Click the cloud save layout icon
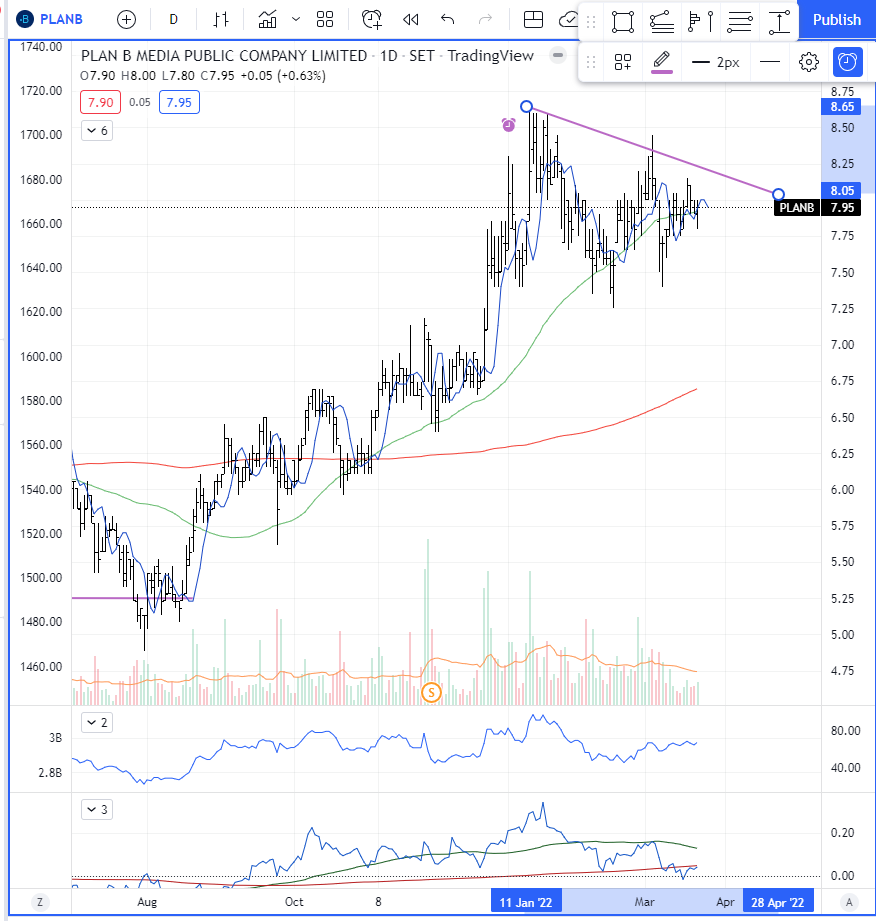 click(568, 20)
